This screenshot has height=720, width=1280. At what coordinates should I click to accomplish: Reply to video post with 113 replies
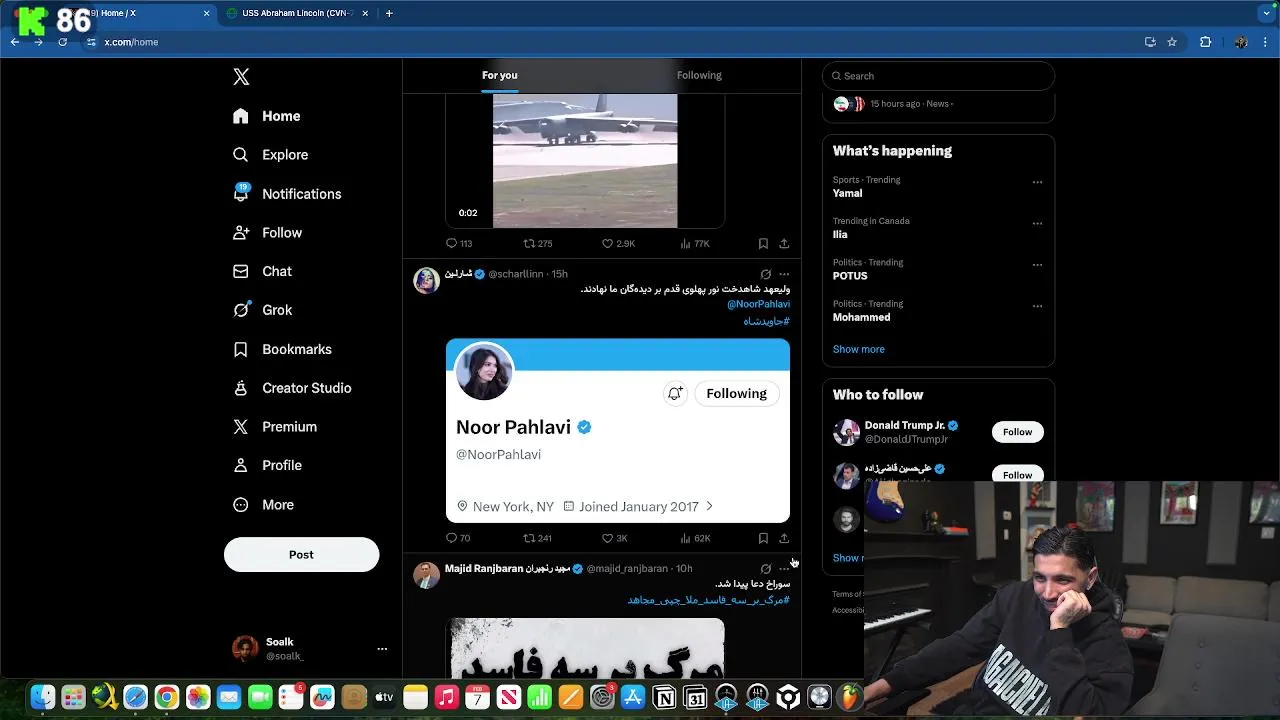(x=459, y=243)
